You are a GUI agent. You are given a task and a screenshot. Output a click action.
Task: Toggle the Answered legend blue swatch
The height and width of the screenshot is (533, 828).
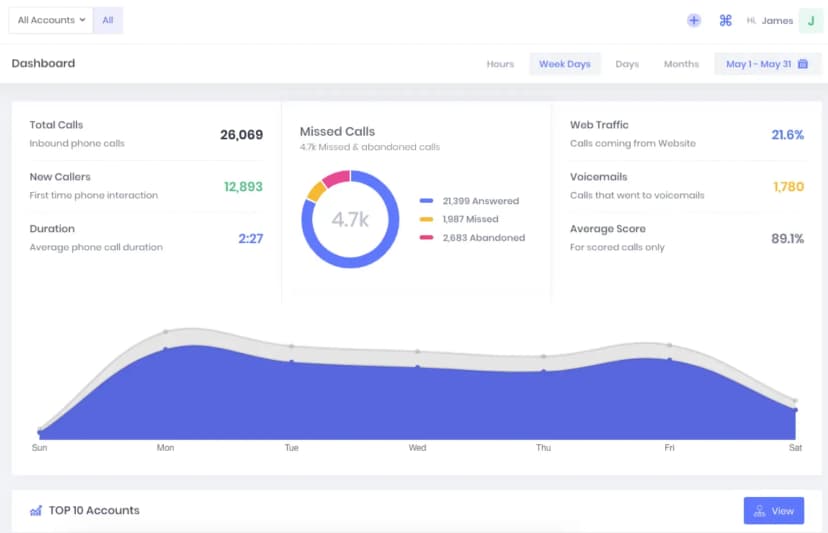coord(426,201)
